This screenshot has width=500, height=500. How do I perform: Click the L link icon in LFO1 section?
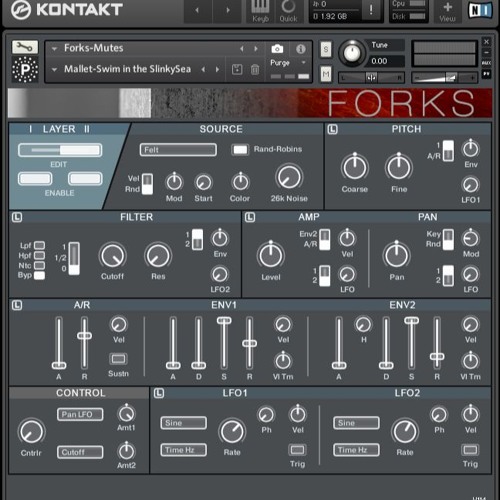pyautogui.click(x=159, y=393)
